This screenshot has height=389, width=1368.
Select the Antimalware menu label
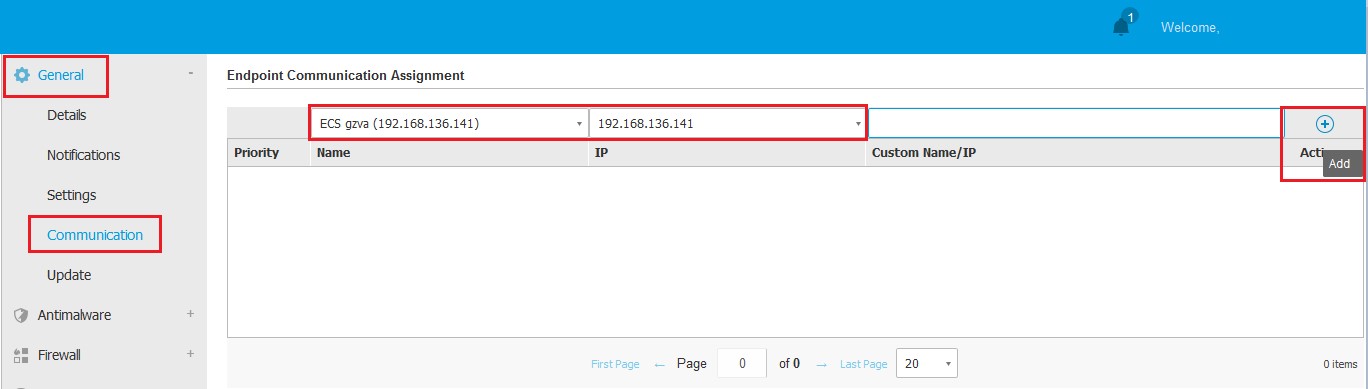[x=75, y=315]
